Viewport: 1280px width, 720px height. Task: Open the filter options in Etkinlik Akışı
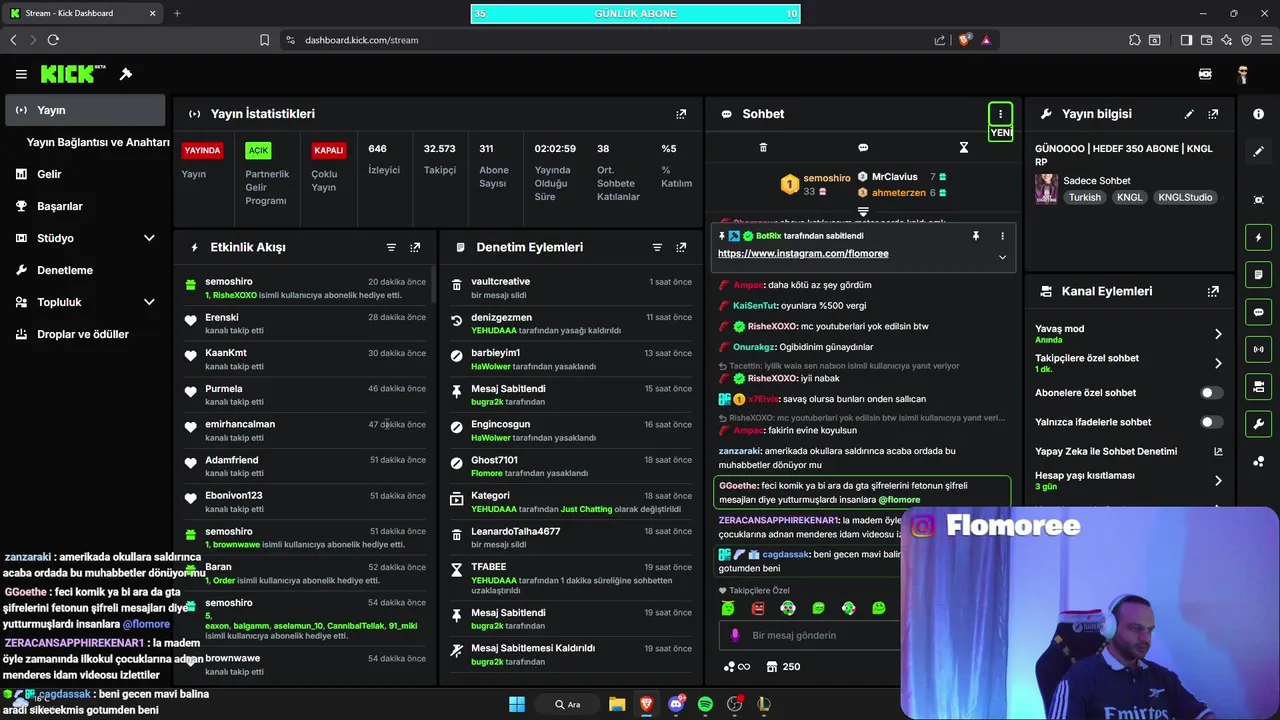click(x=391, y=247)
